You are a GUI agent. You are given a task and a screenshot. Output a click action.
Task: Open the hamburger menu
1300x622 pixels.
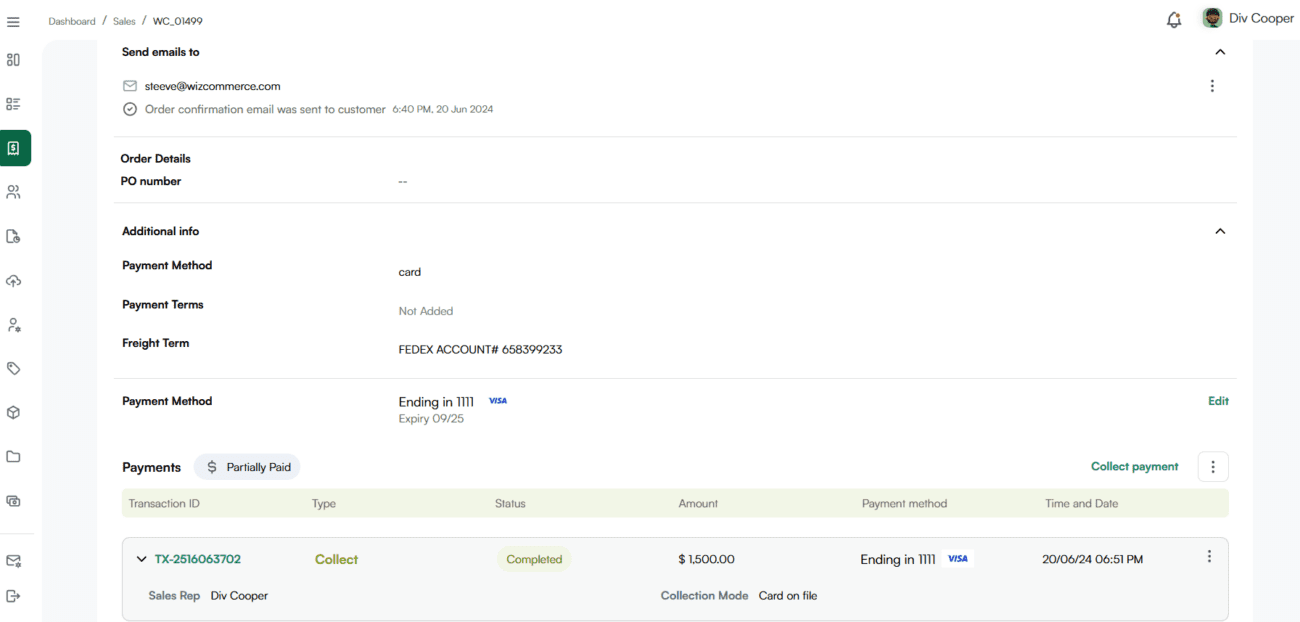coord(13,21)
